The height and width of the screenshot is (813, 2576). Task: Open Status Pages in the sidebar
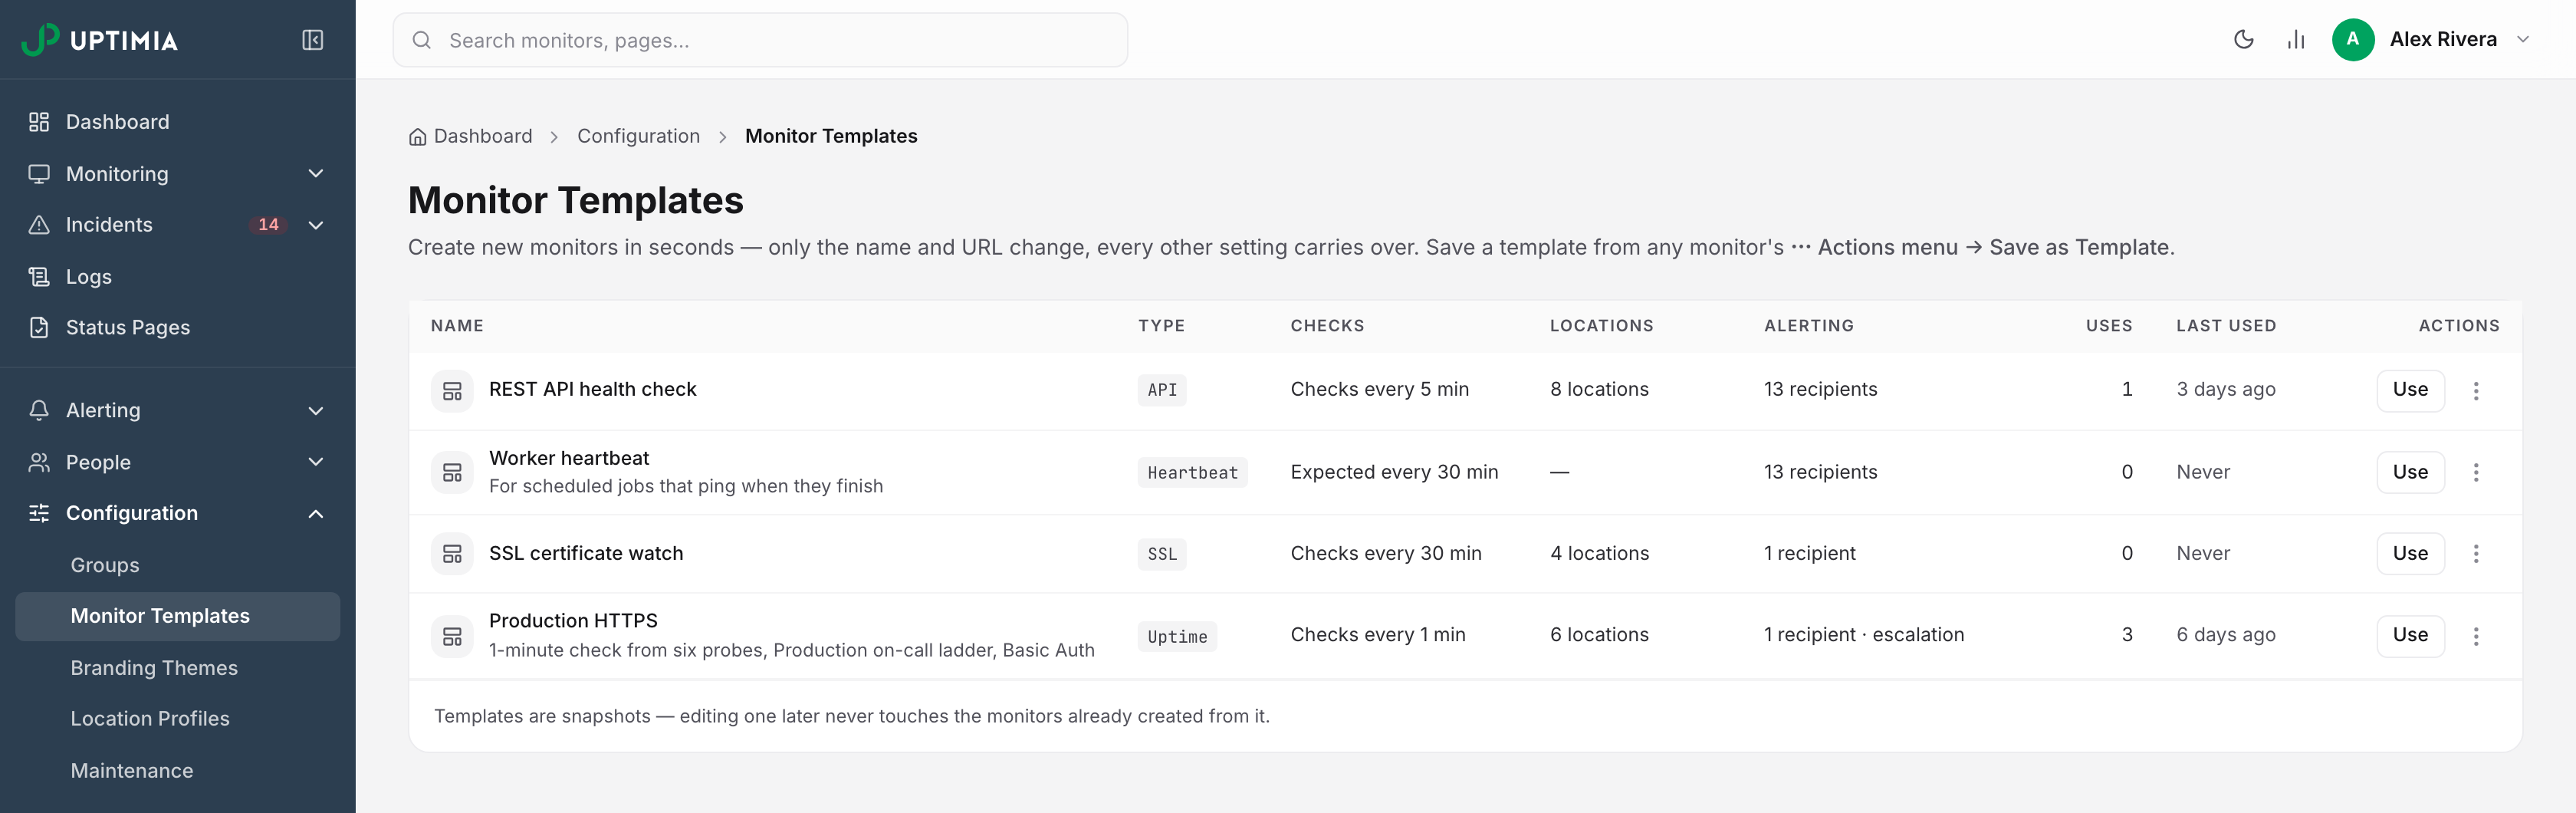178,328
